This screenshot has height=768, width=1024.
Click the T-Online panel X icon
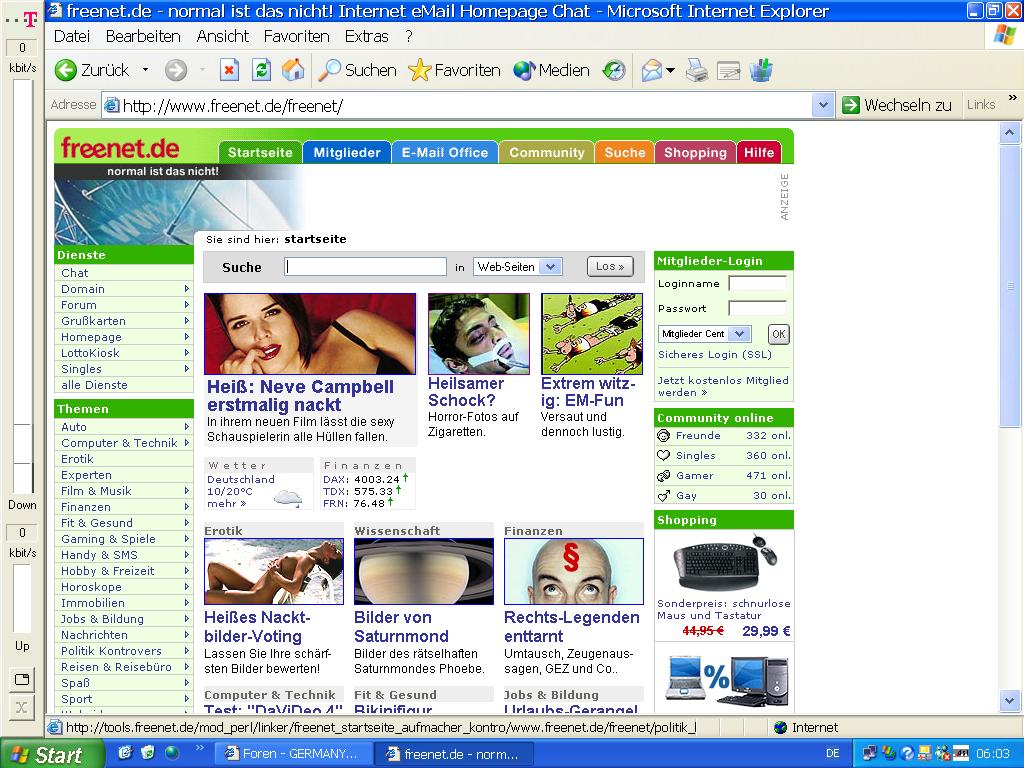(x=22, y=707)
